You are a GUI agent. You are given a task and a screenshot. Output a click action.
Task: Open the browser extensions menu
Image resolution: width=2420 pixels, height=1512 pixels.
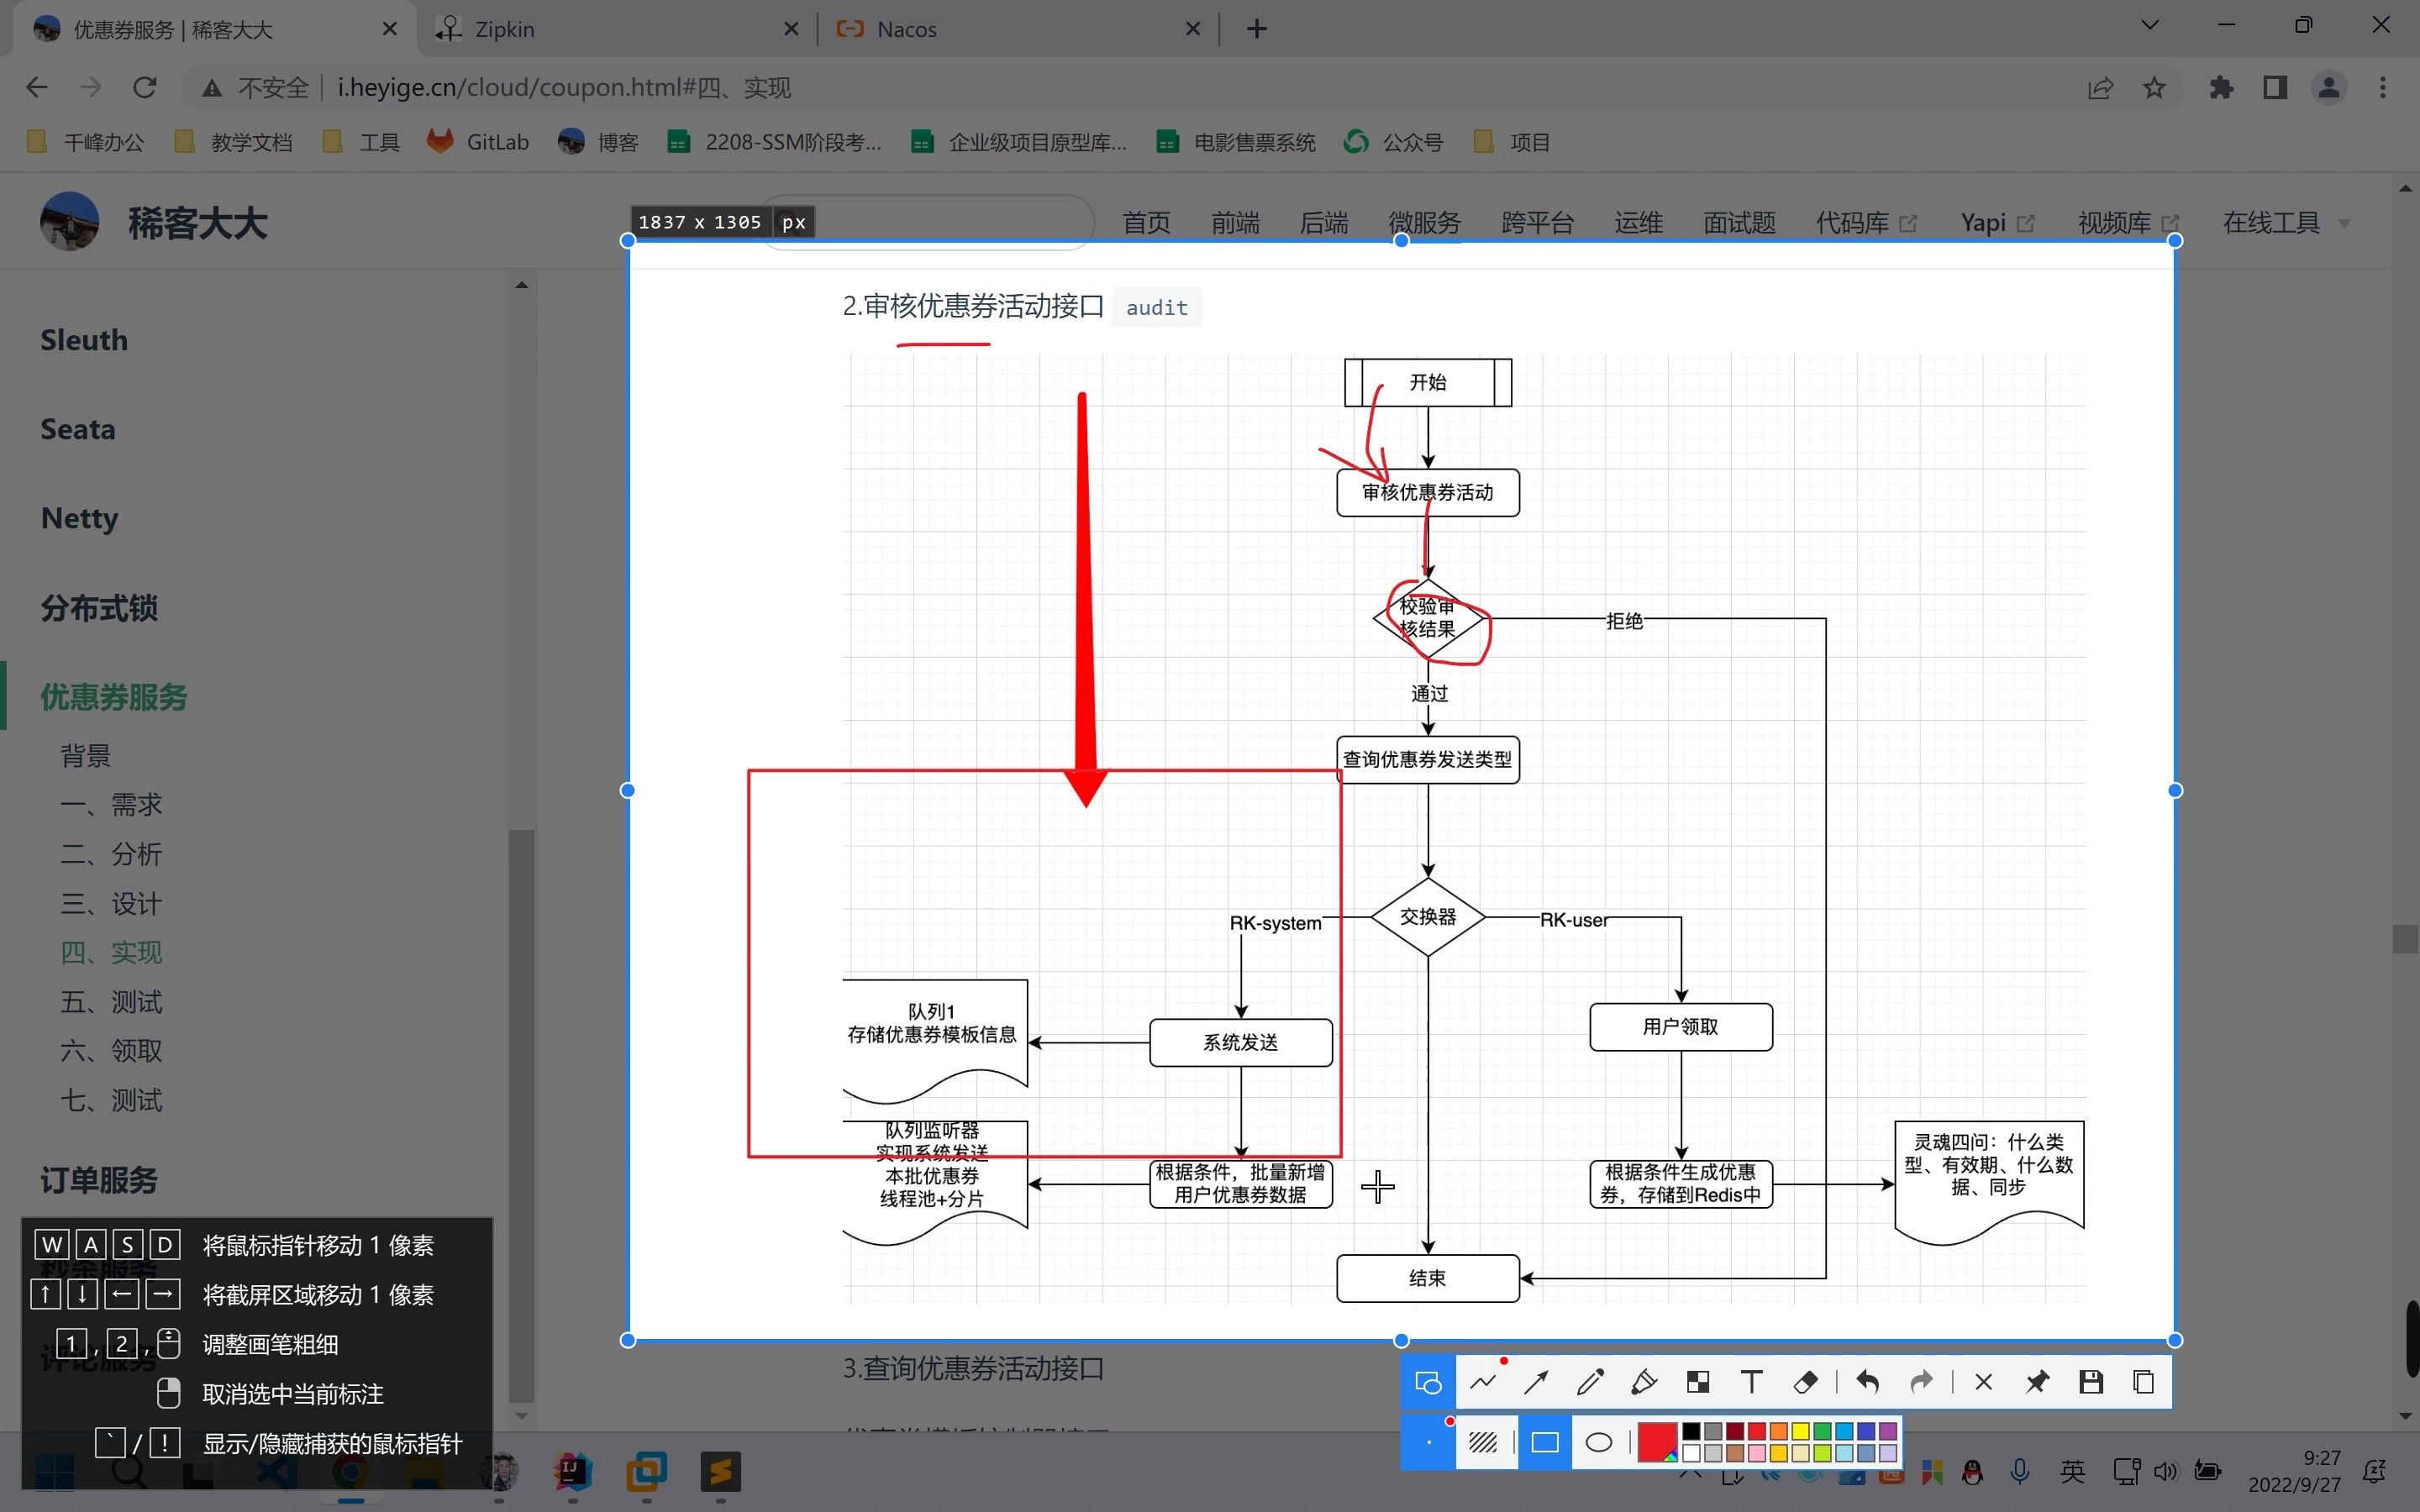pos(2221,88)
